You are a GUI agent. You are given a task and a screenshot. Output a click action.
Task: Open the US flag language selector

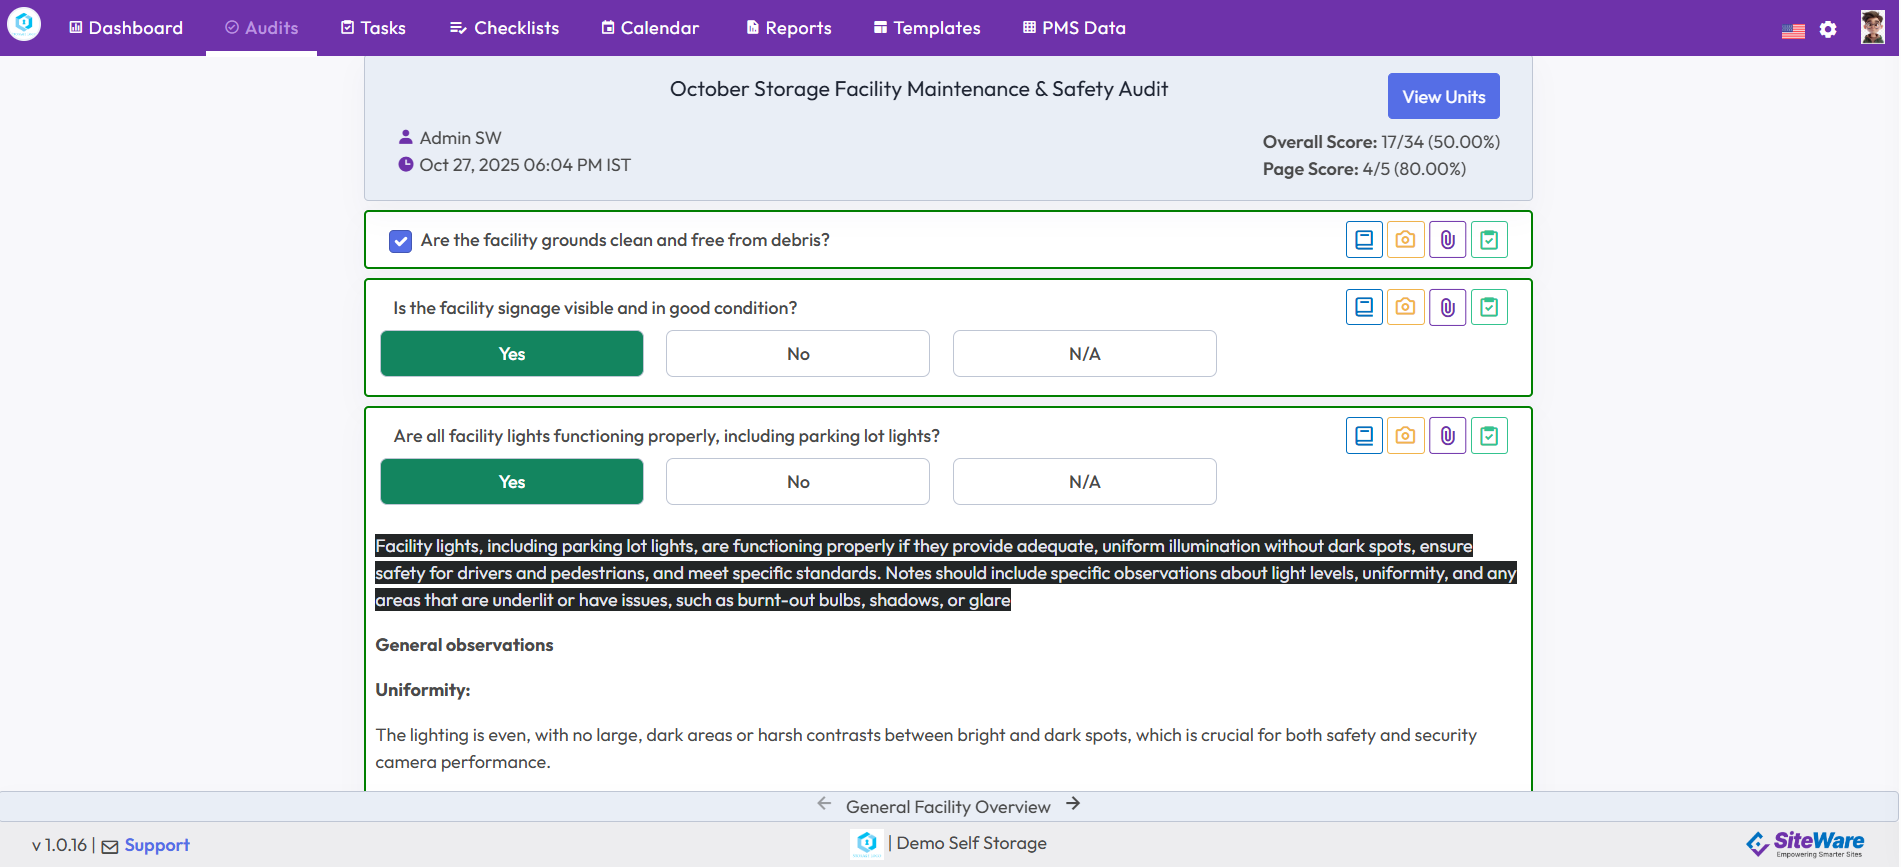[1793, 30]
